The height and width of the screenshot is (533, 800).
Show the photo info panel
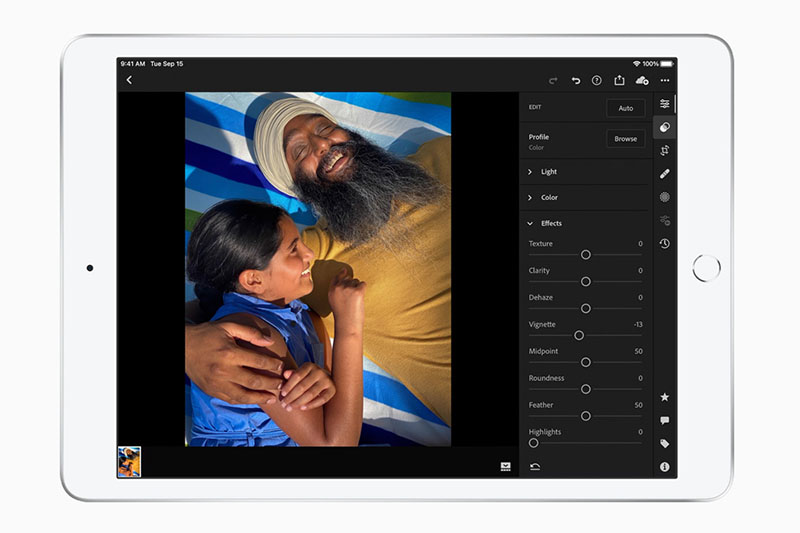tap(665, 467)
